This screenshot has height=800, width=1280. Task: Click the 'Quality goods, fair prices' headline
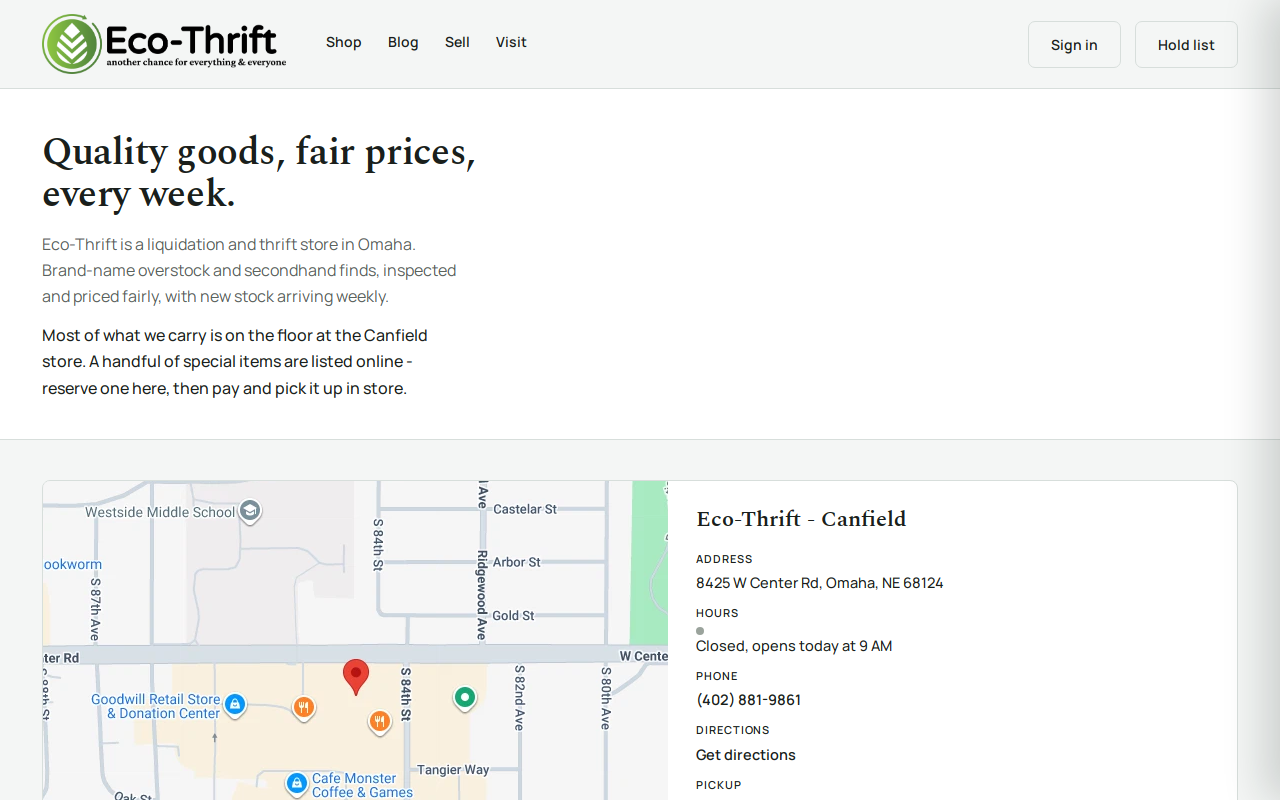[x=259, y=171]
